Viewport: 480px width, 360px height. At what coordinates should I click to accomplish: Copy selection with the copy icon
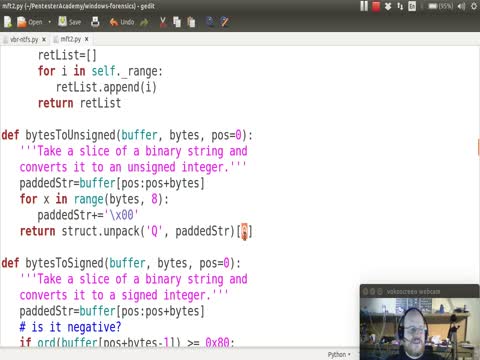pos(177,22)
